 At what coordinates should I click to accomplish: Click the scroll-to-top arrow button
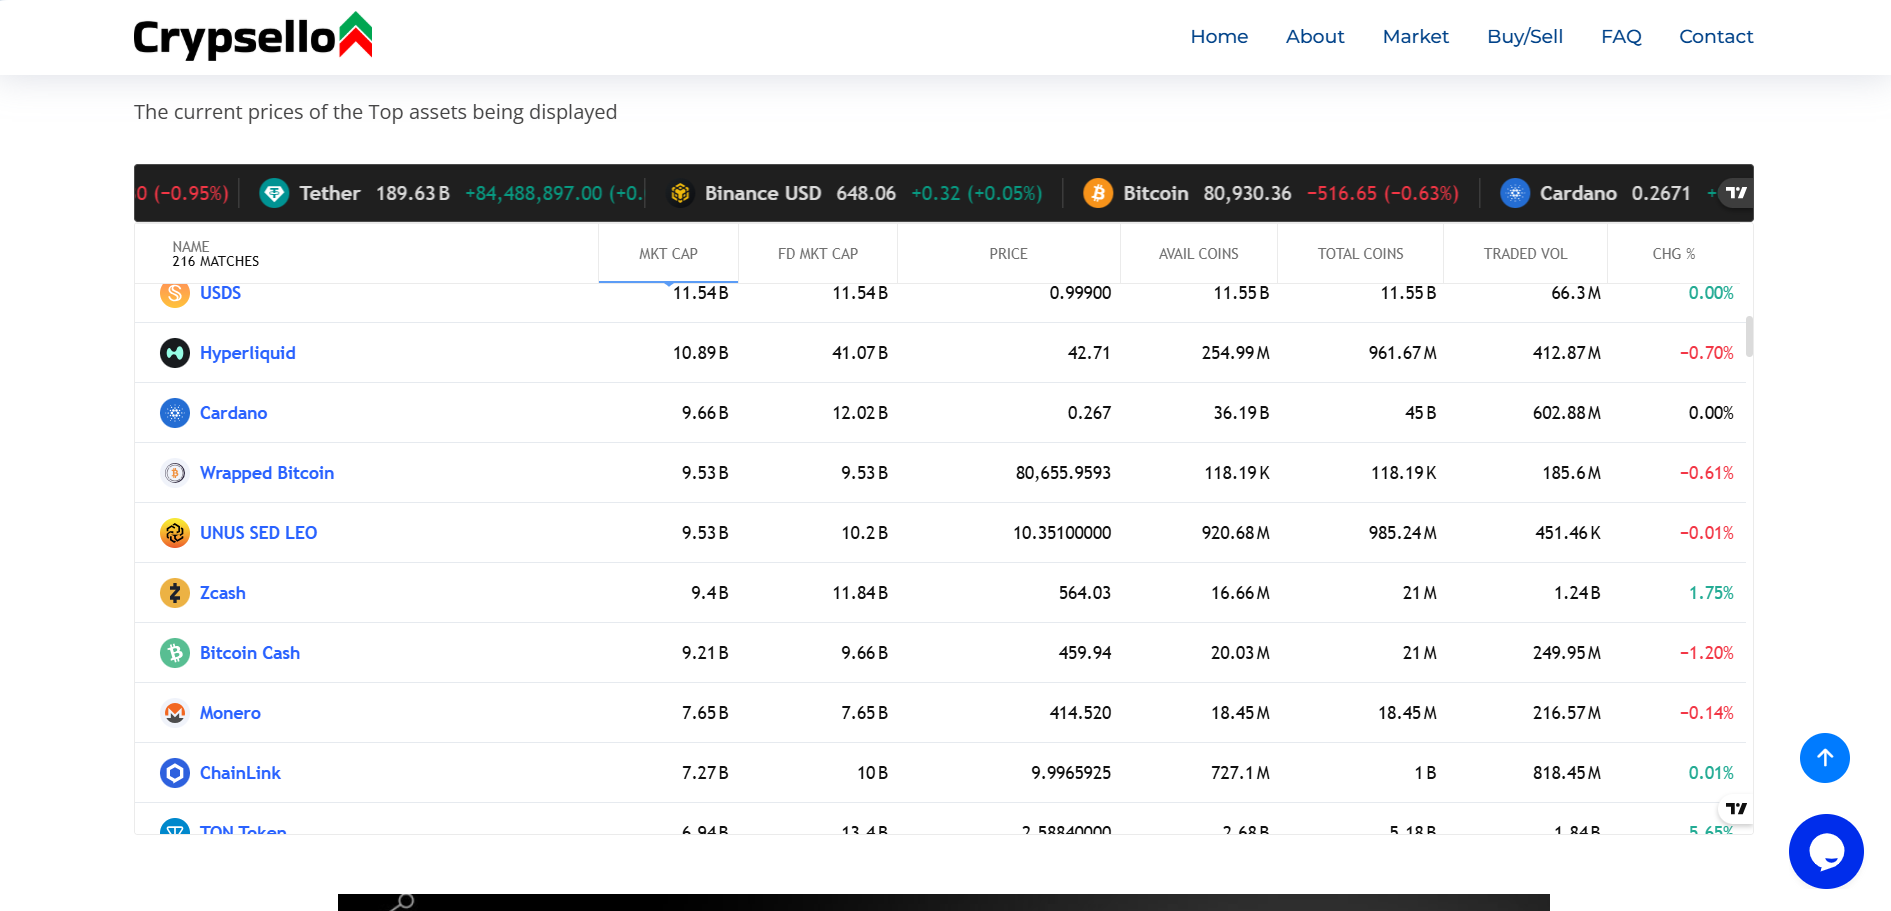click(1825, 758)
